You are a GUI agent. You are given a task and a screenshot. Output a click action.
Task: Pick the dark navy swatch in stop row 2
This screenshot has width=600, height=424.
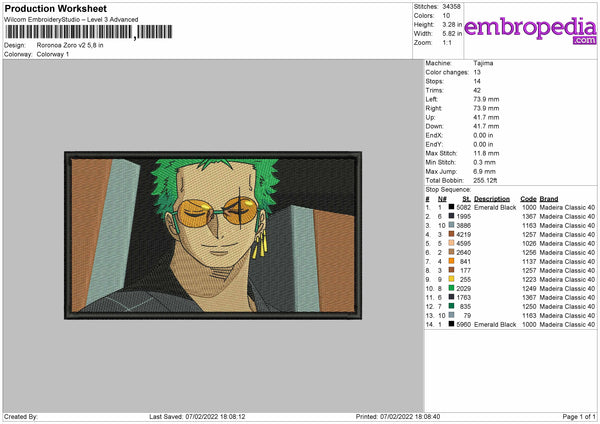pyautogui.click(x=452, y=217)
